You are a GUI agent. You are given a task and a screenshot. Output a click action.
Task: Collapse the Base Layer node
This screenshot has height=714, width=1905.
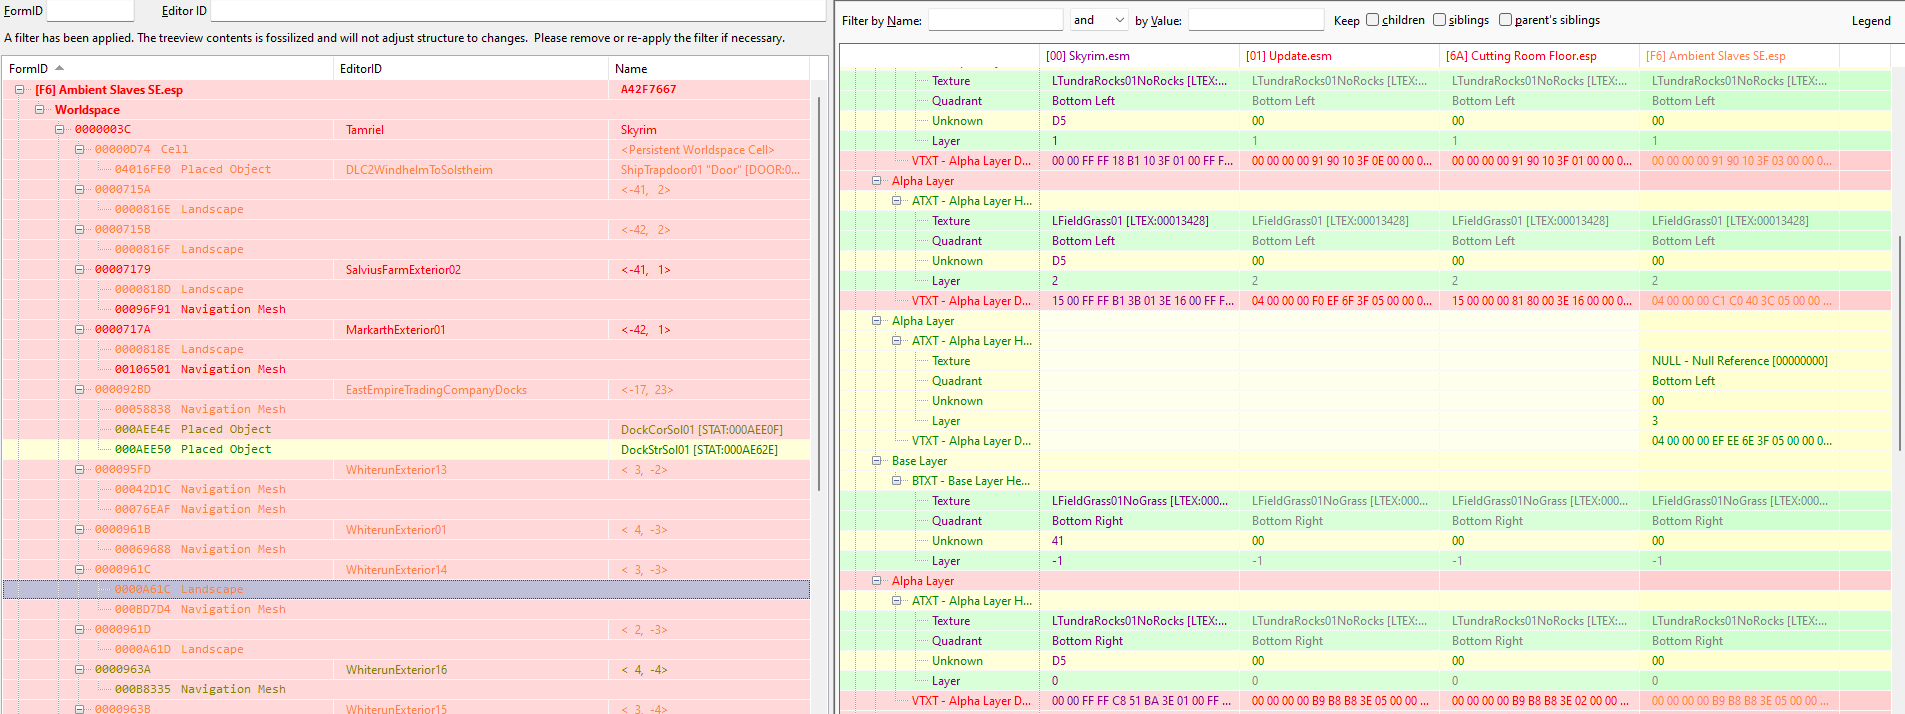[877, 461]
